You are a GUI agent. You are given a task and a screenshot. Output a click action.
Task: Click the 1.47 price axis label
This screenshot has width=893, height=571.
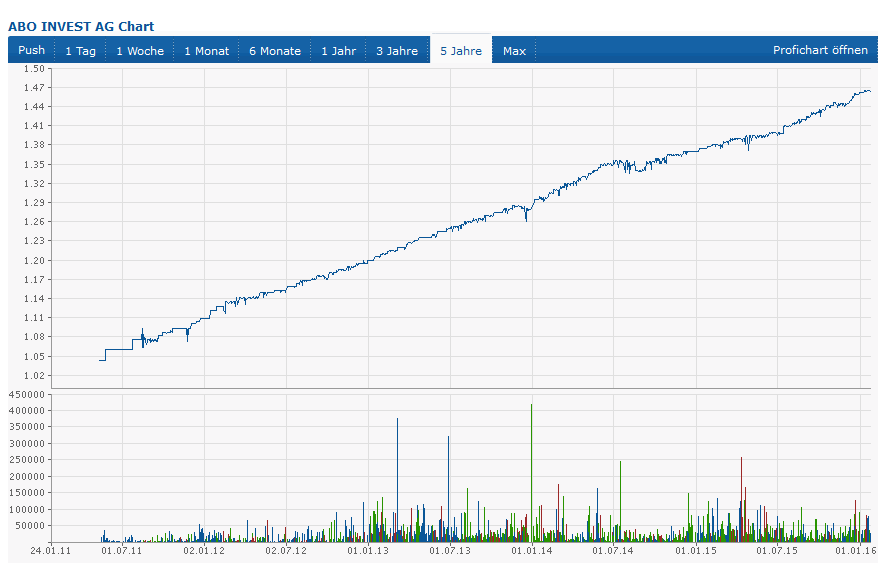34,88
